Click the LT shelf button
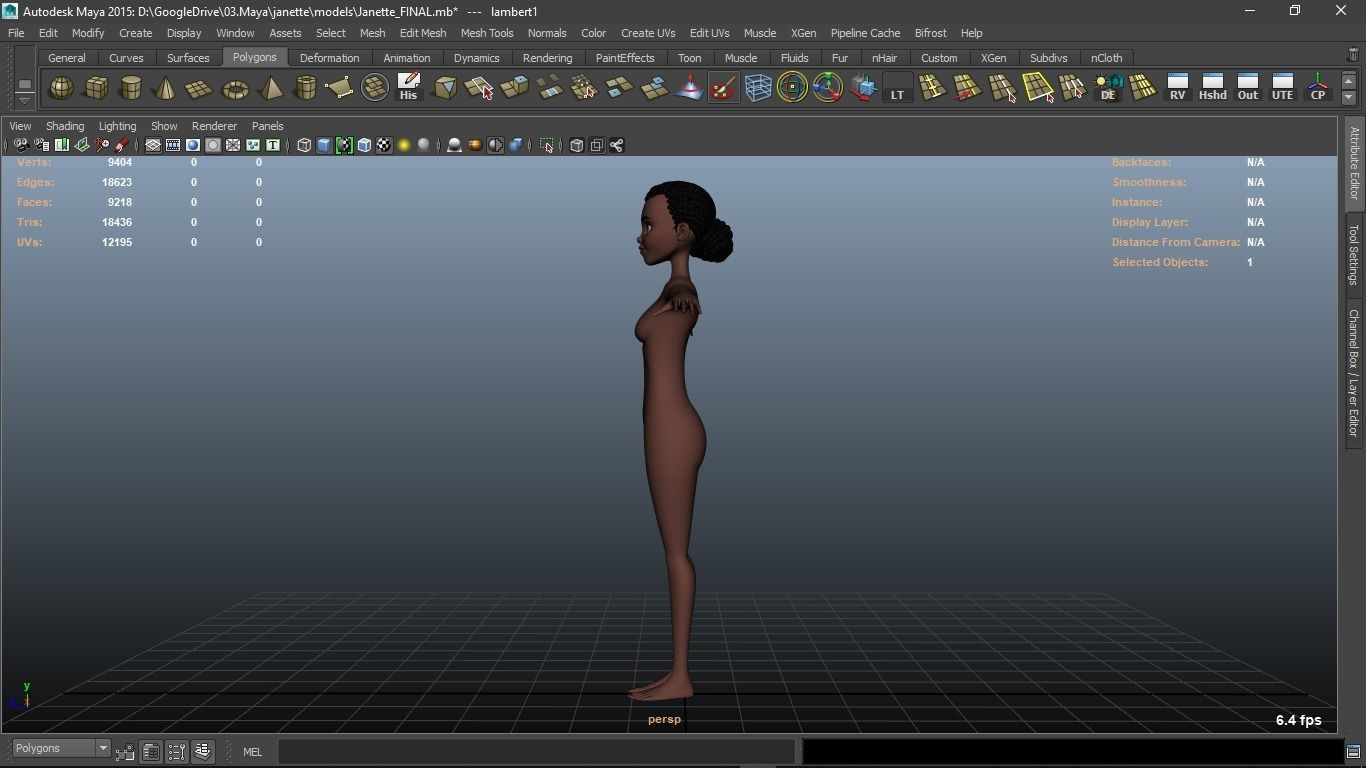1366x768 pixels. click(x=897, y=88)
